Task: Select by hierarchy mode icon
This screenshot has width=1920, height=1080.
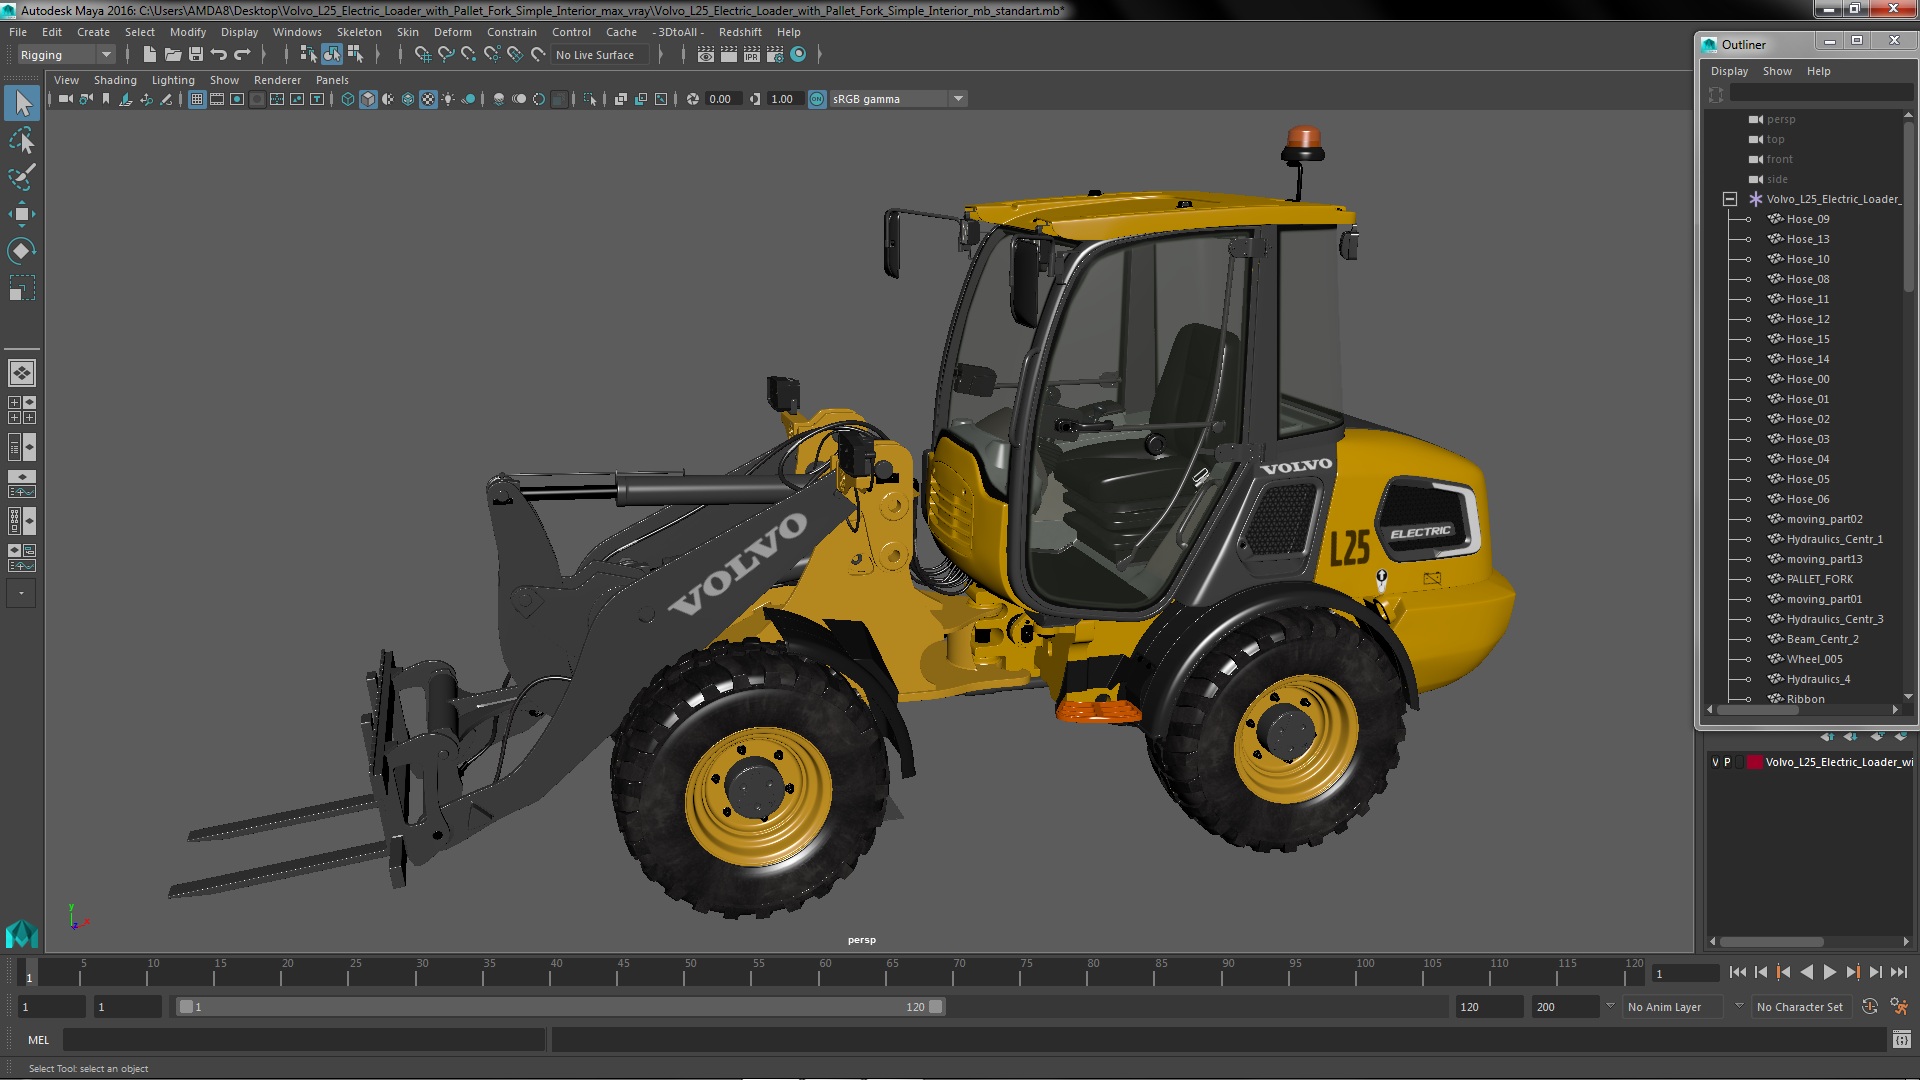Action: point(308,55)
